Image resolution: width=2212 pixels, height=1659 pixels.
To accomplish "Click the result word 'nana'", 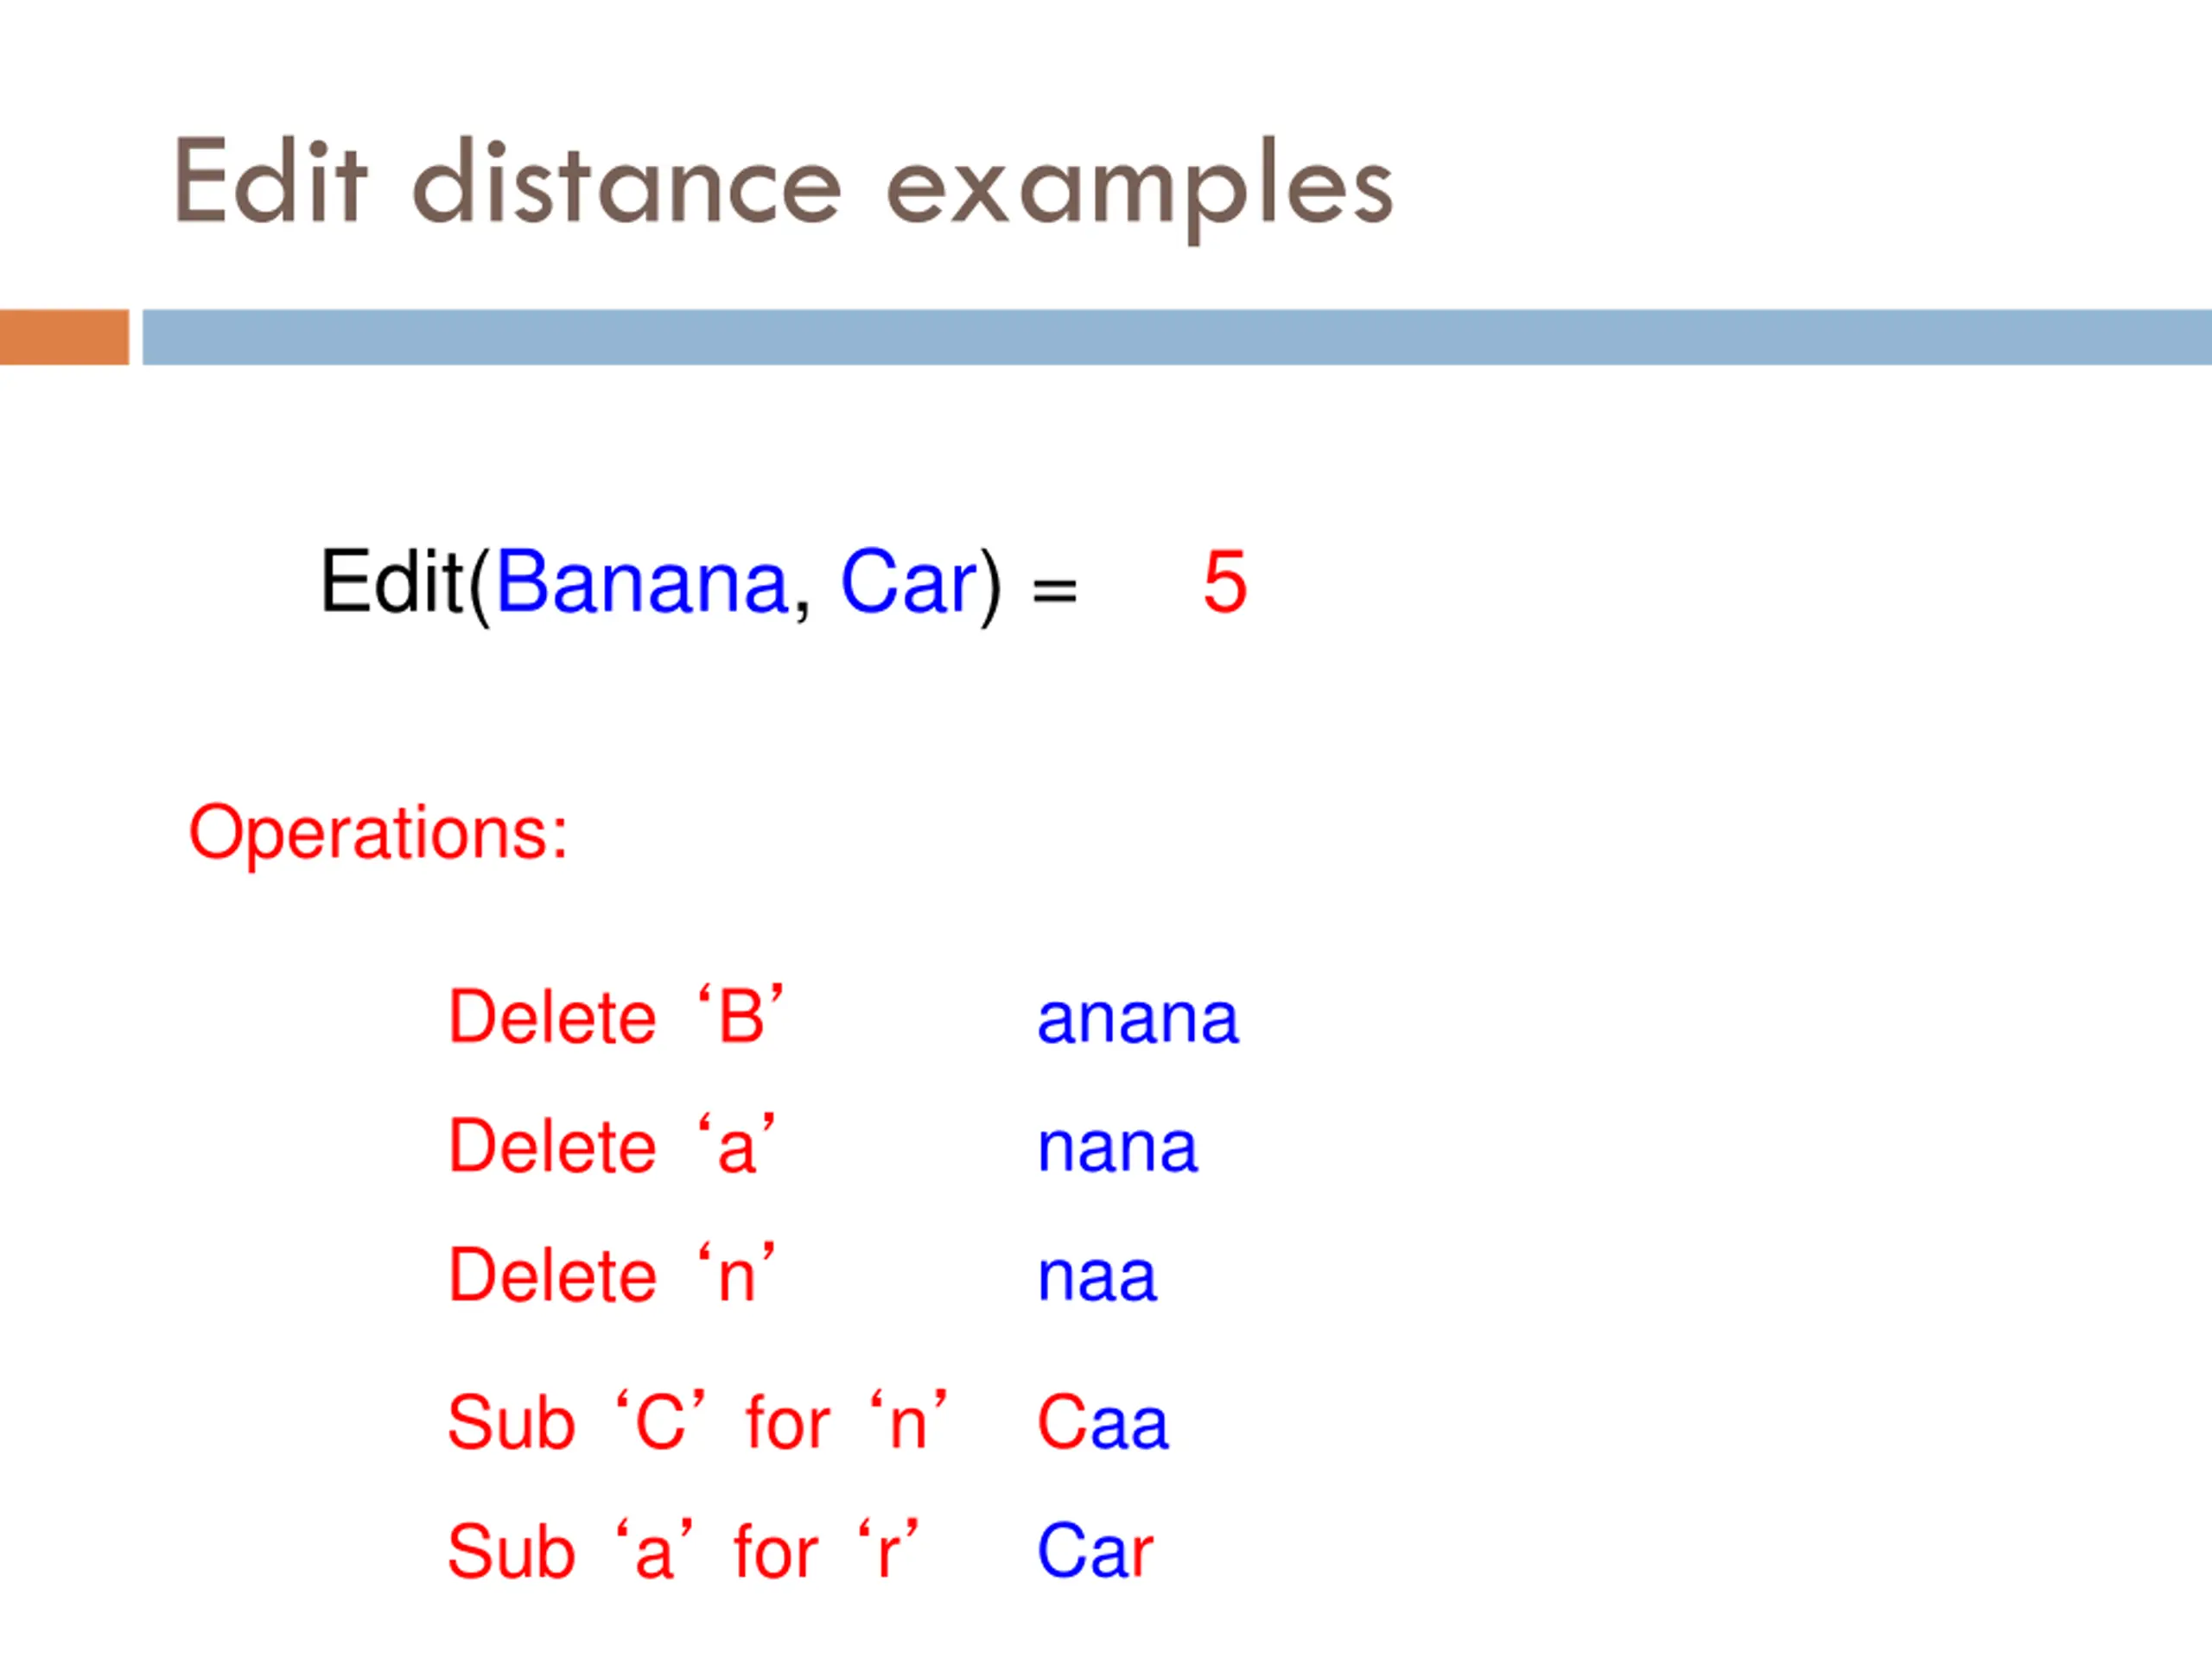I will [1117, 1149].
